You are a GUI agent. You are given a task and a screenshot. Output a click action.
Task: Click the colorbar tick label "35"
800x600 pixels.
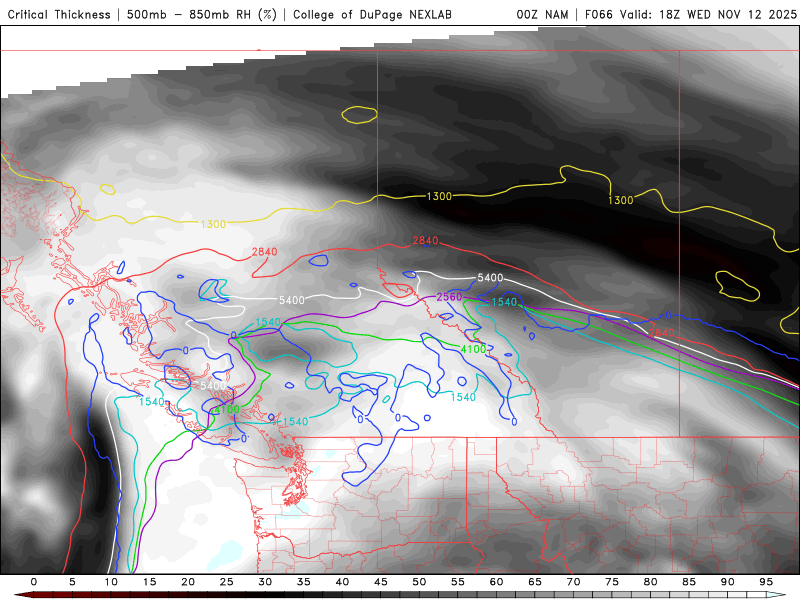(304, 582)
